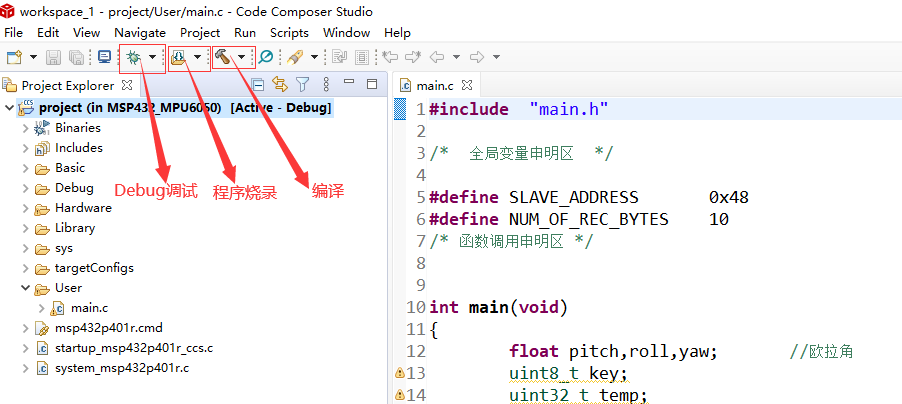Expand the Basic folder
902x404 pixels.
point(25,168)
